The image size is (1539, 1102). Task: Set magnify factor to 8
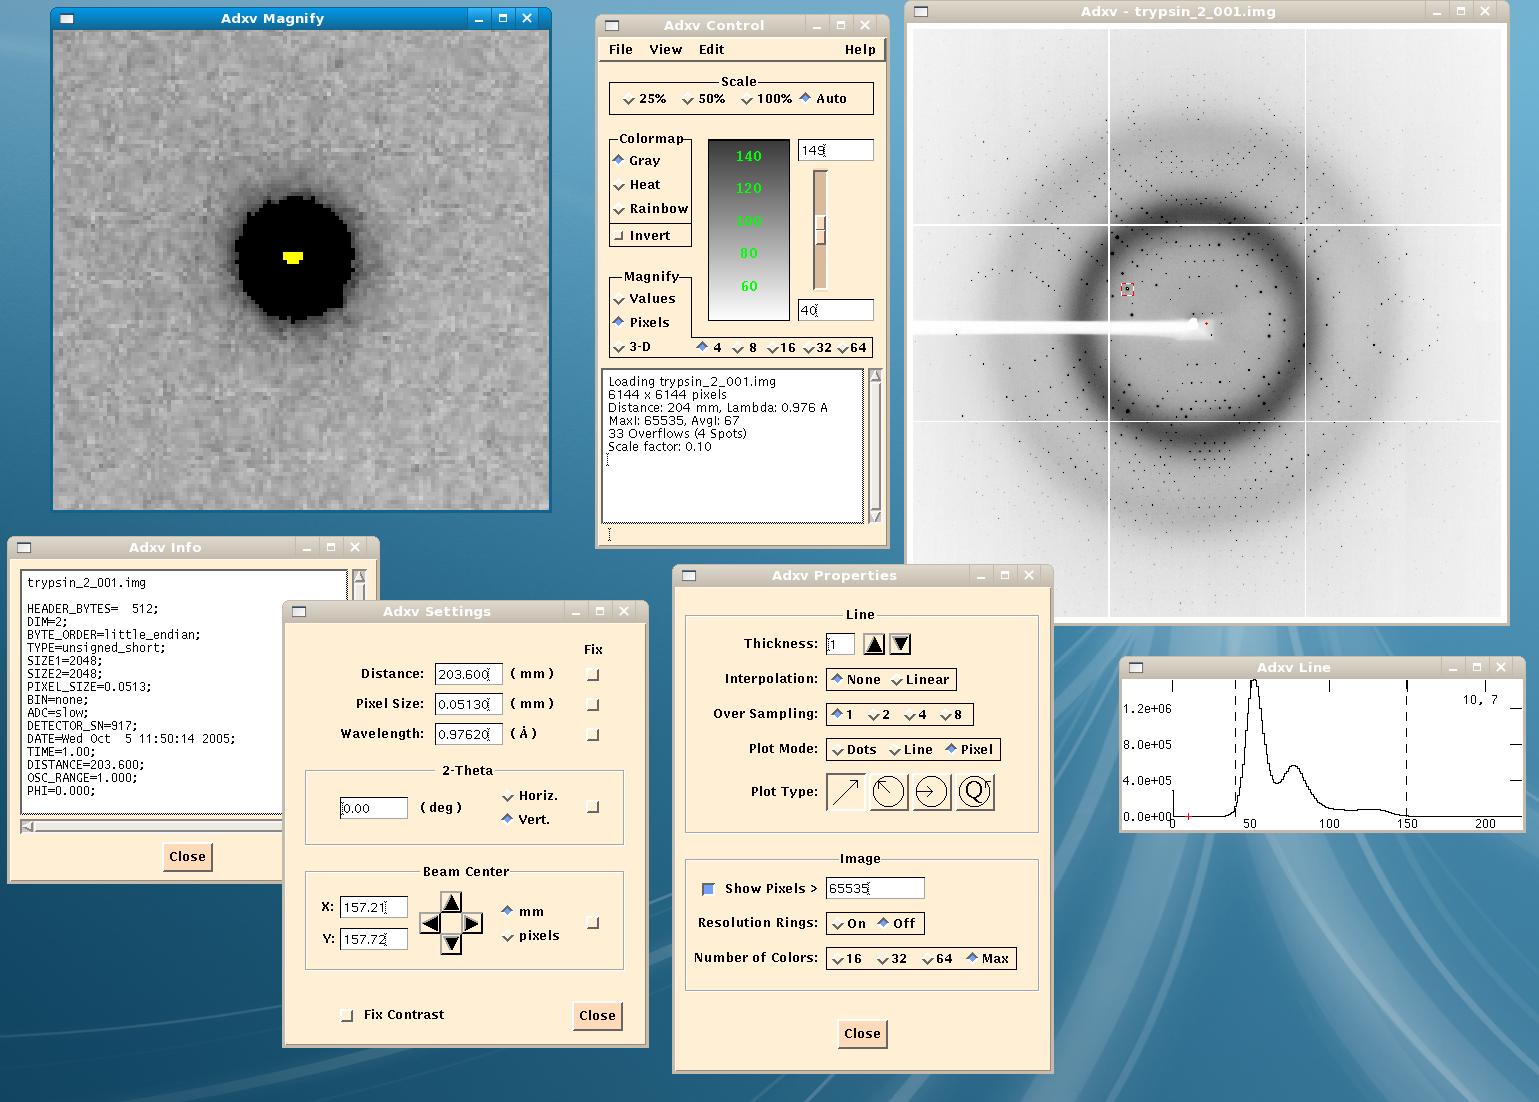pyautogui.click(x=746, y=348)
